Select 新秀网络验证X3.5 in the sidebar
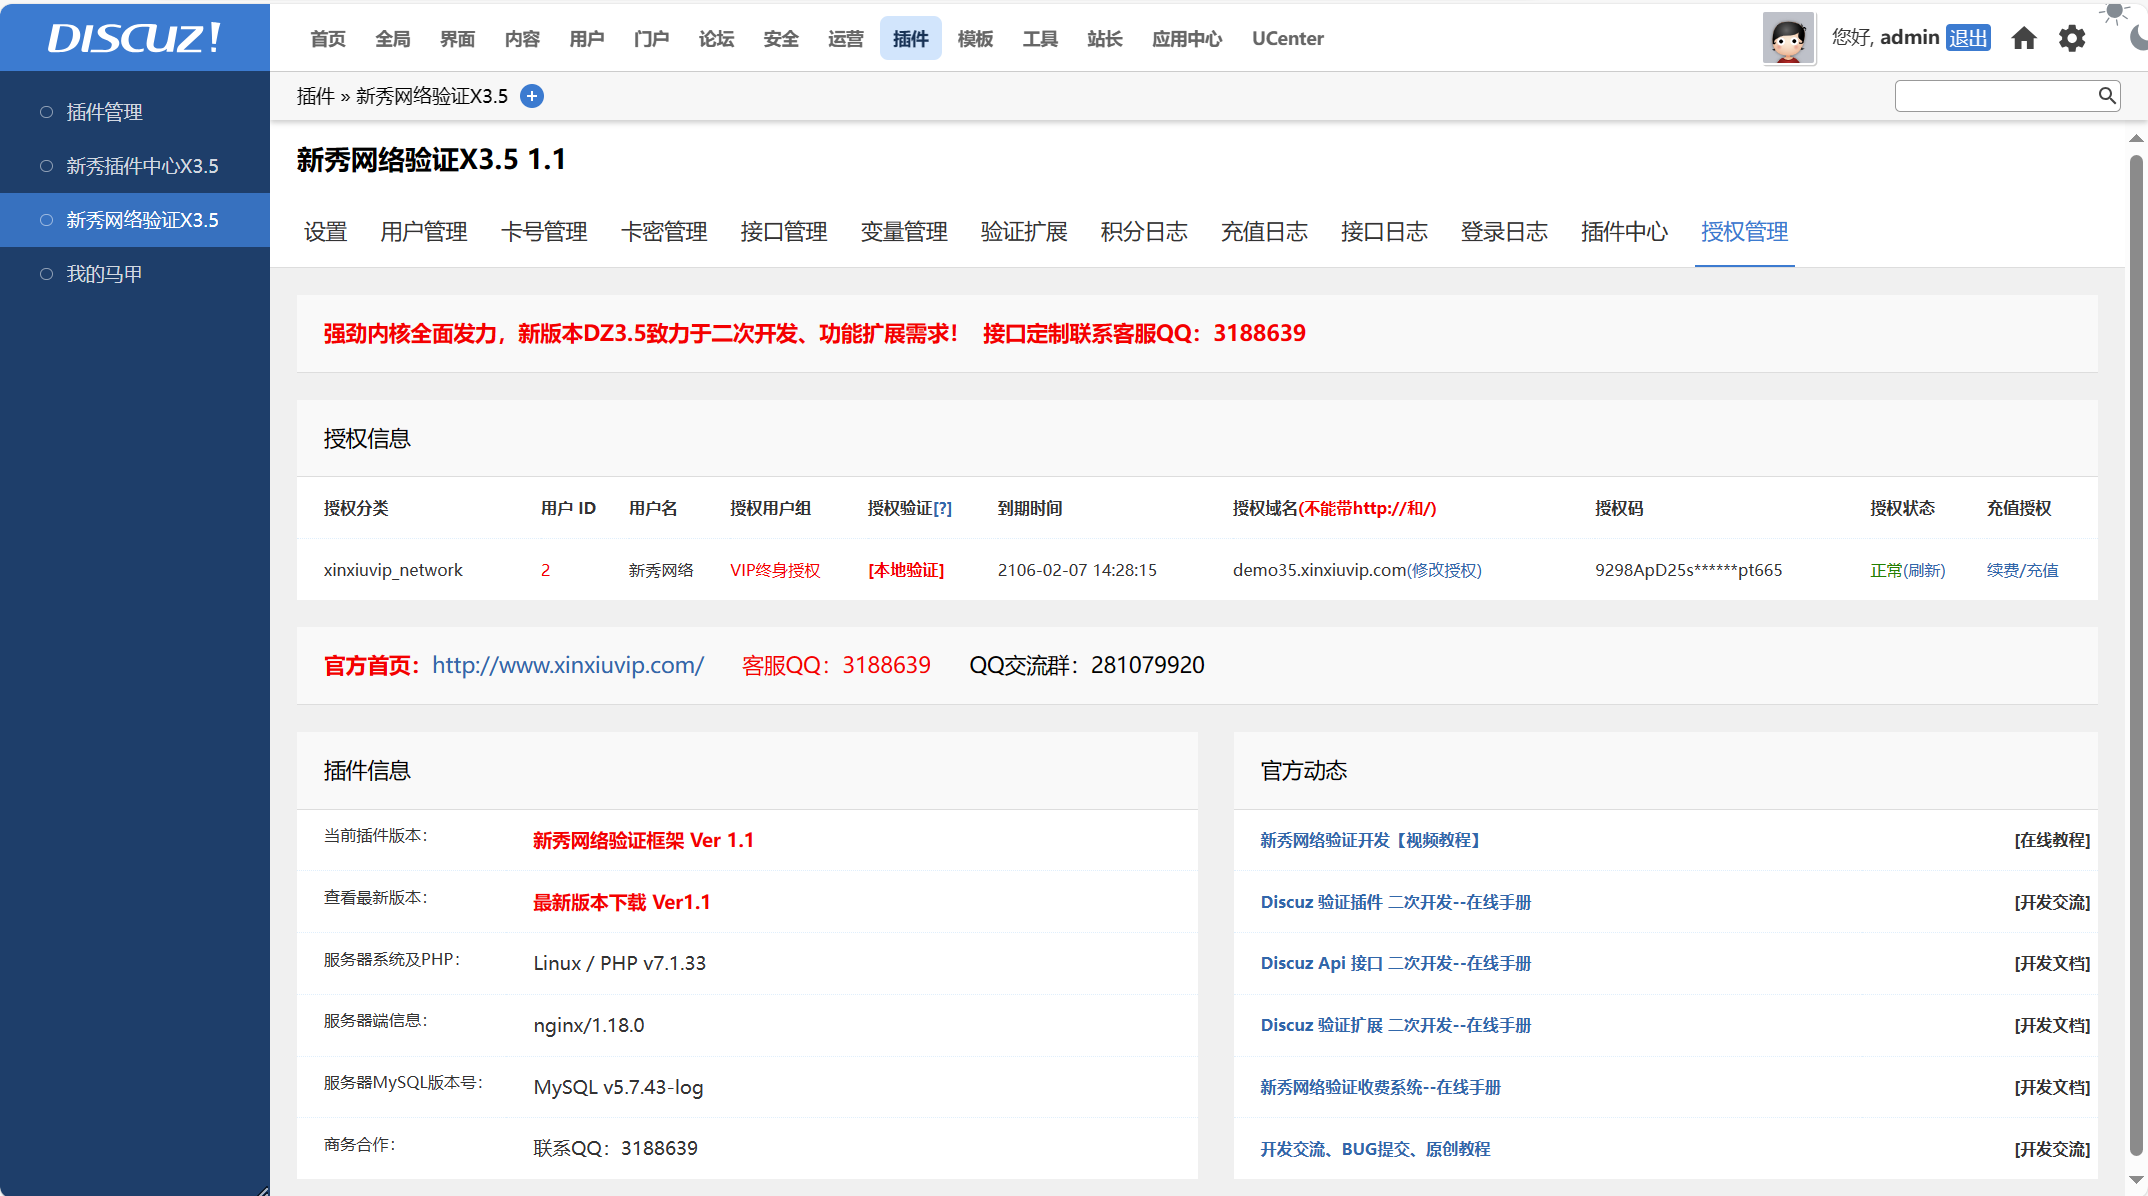This screenshot has height=1196, width=2148. coord(135,220)
